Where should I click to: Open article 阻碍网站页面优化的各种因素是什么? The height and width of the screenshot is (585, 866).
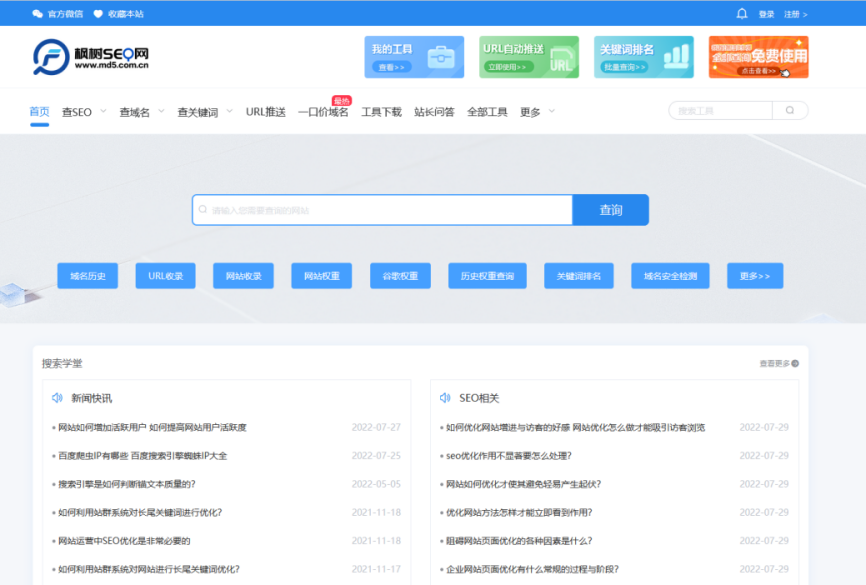coord(519,541)
